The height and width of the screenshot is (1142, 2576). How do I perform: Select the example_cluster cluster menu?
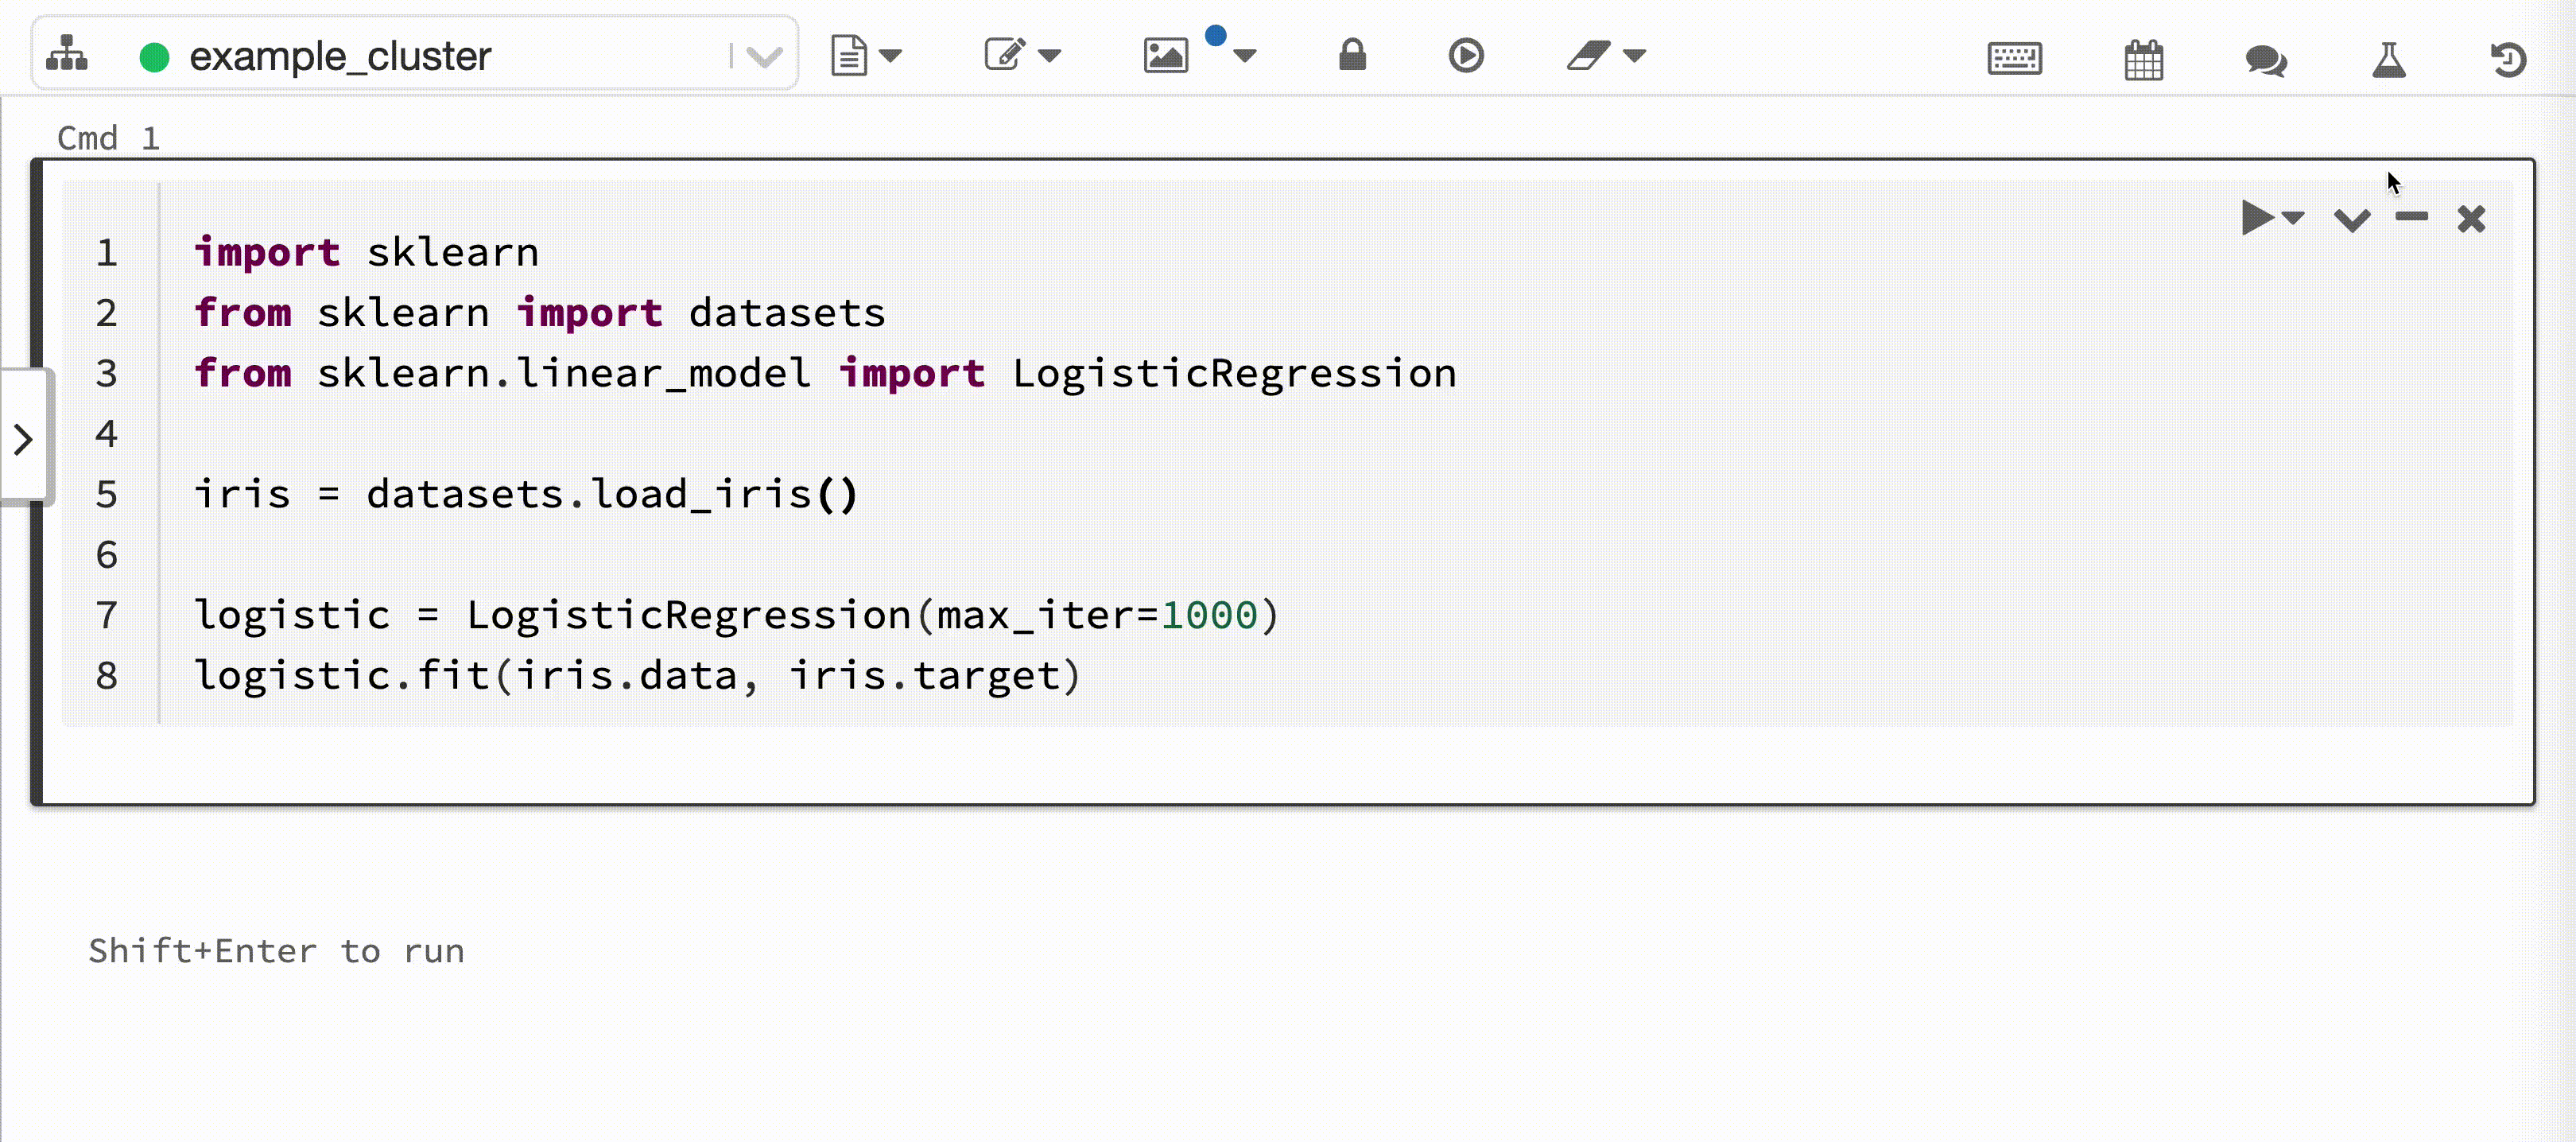point(764,56)
